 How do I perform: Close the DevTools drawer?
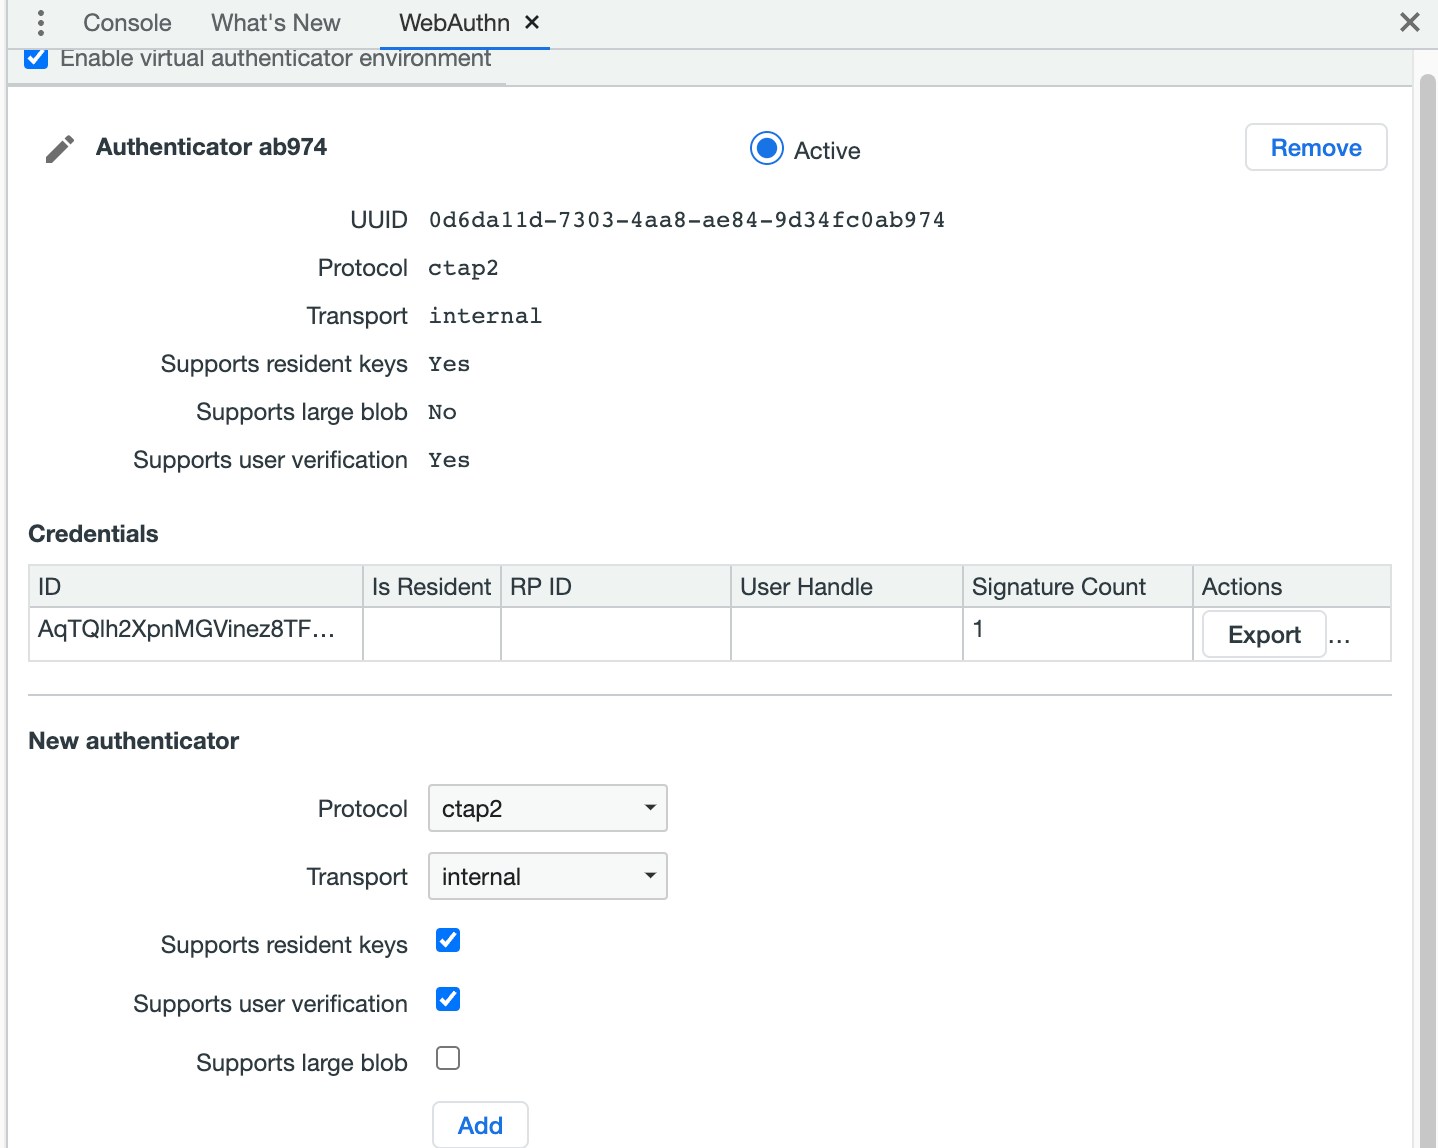pyautogui.click(x=1410, y=22)
